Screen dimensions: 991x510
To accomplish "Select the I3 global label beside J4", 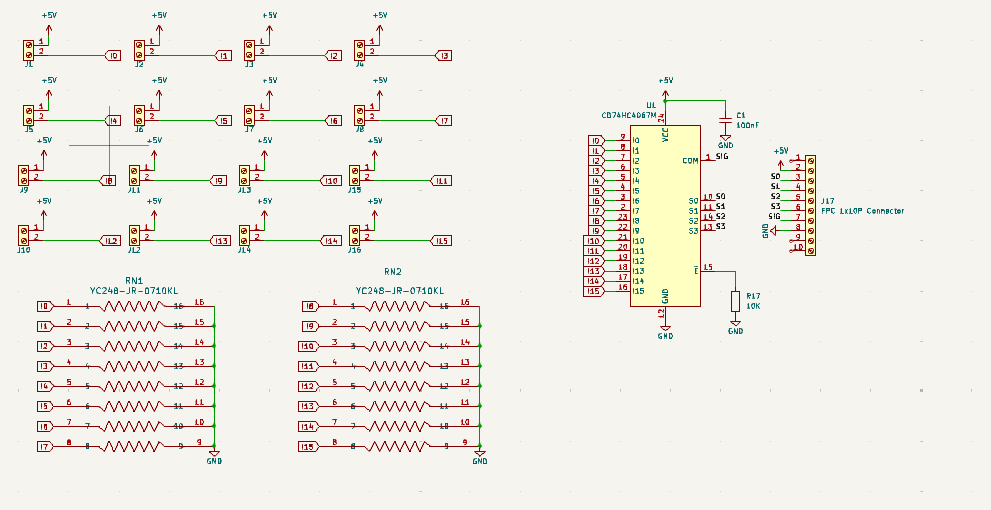I will click(444, 56).
